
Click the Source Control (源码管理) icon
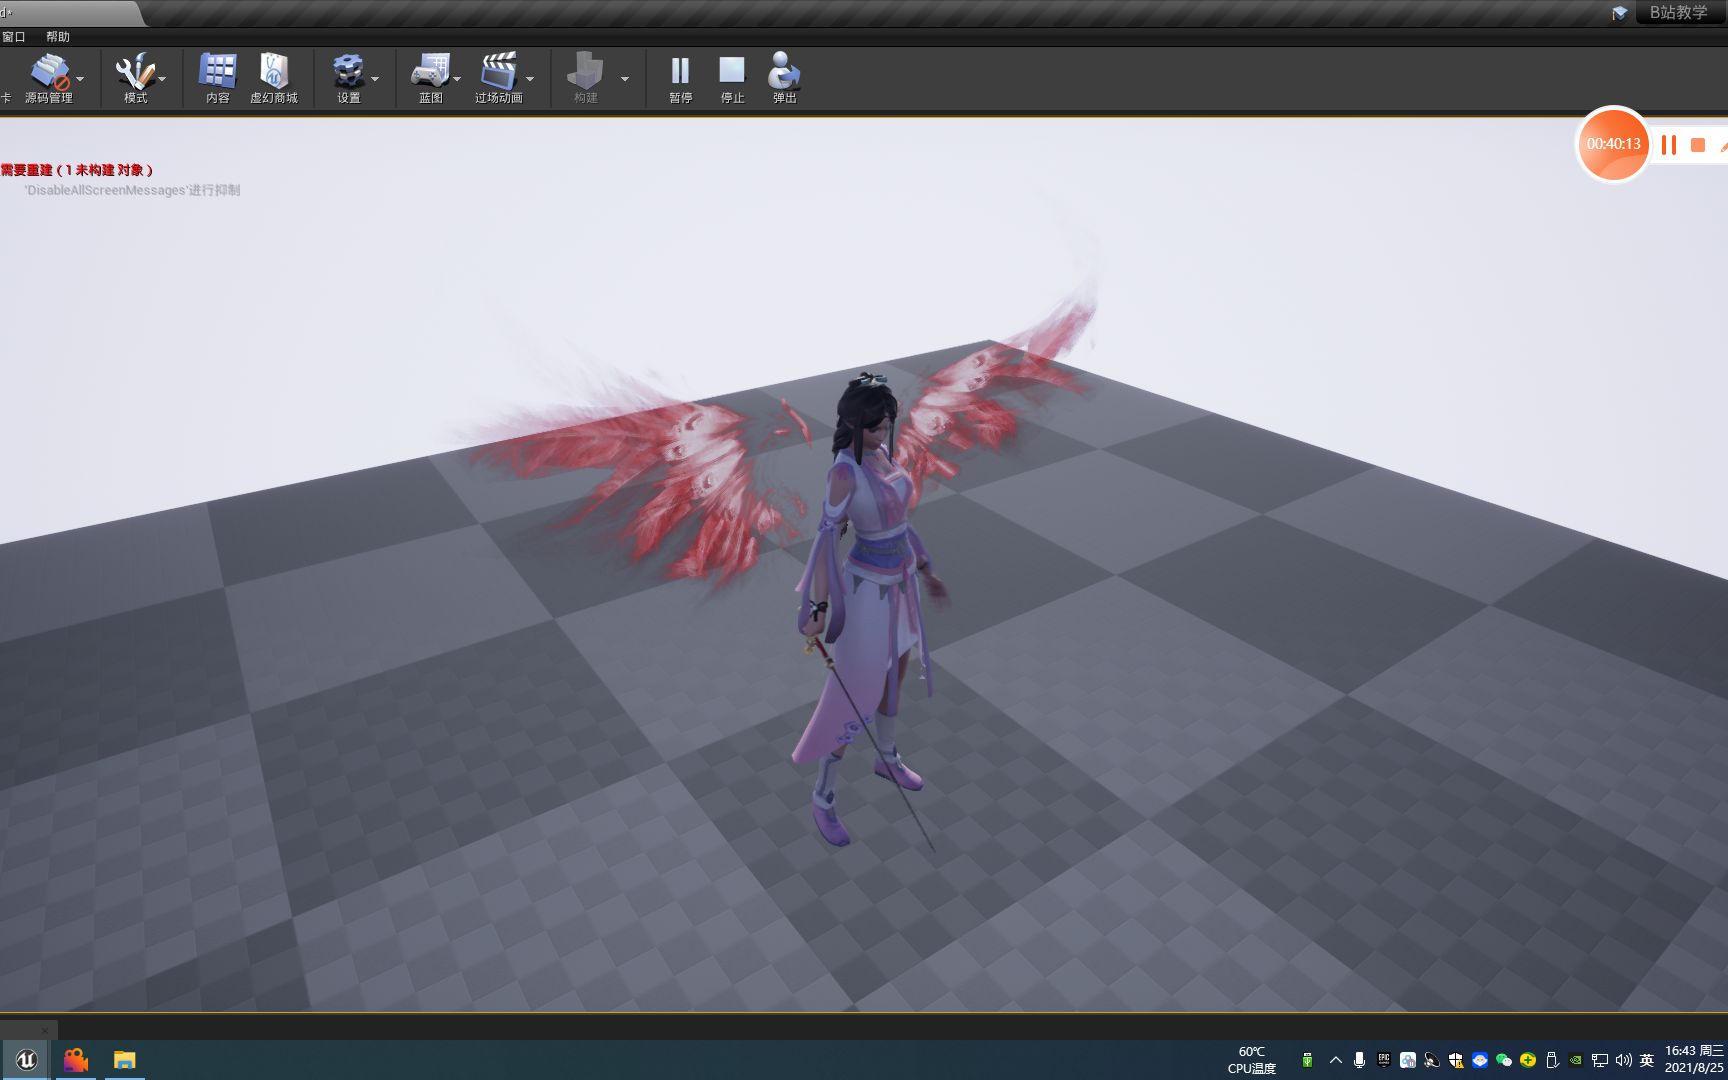pos(50,72)
